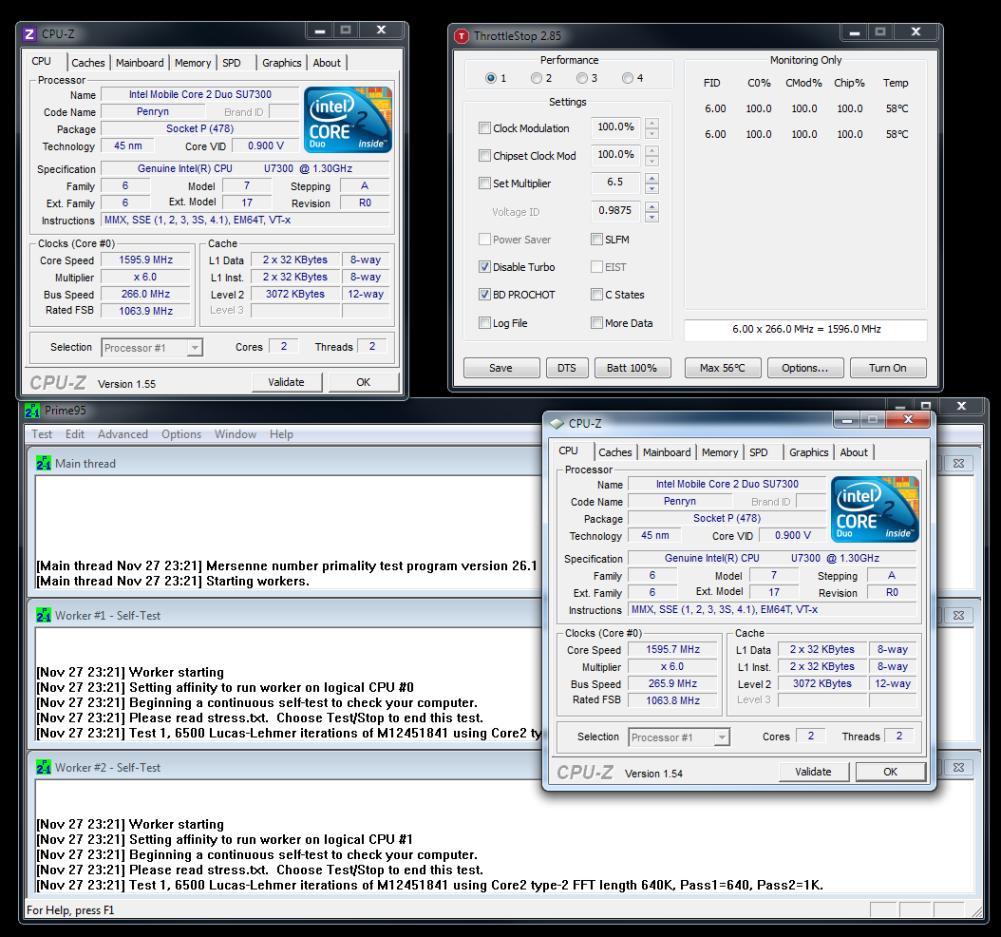Click the DTS button
Image resolution: width=1001 pixels, height=937 pixels.
[567, 368]
